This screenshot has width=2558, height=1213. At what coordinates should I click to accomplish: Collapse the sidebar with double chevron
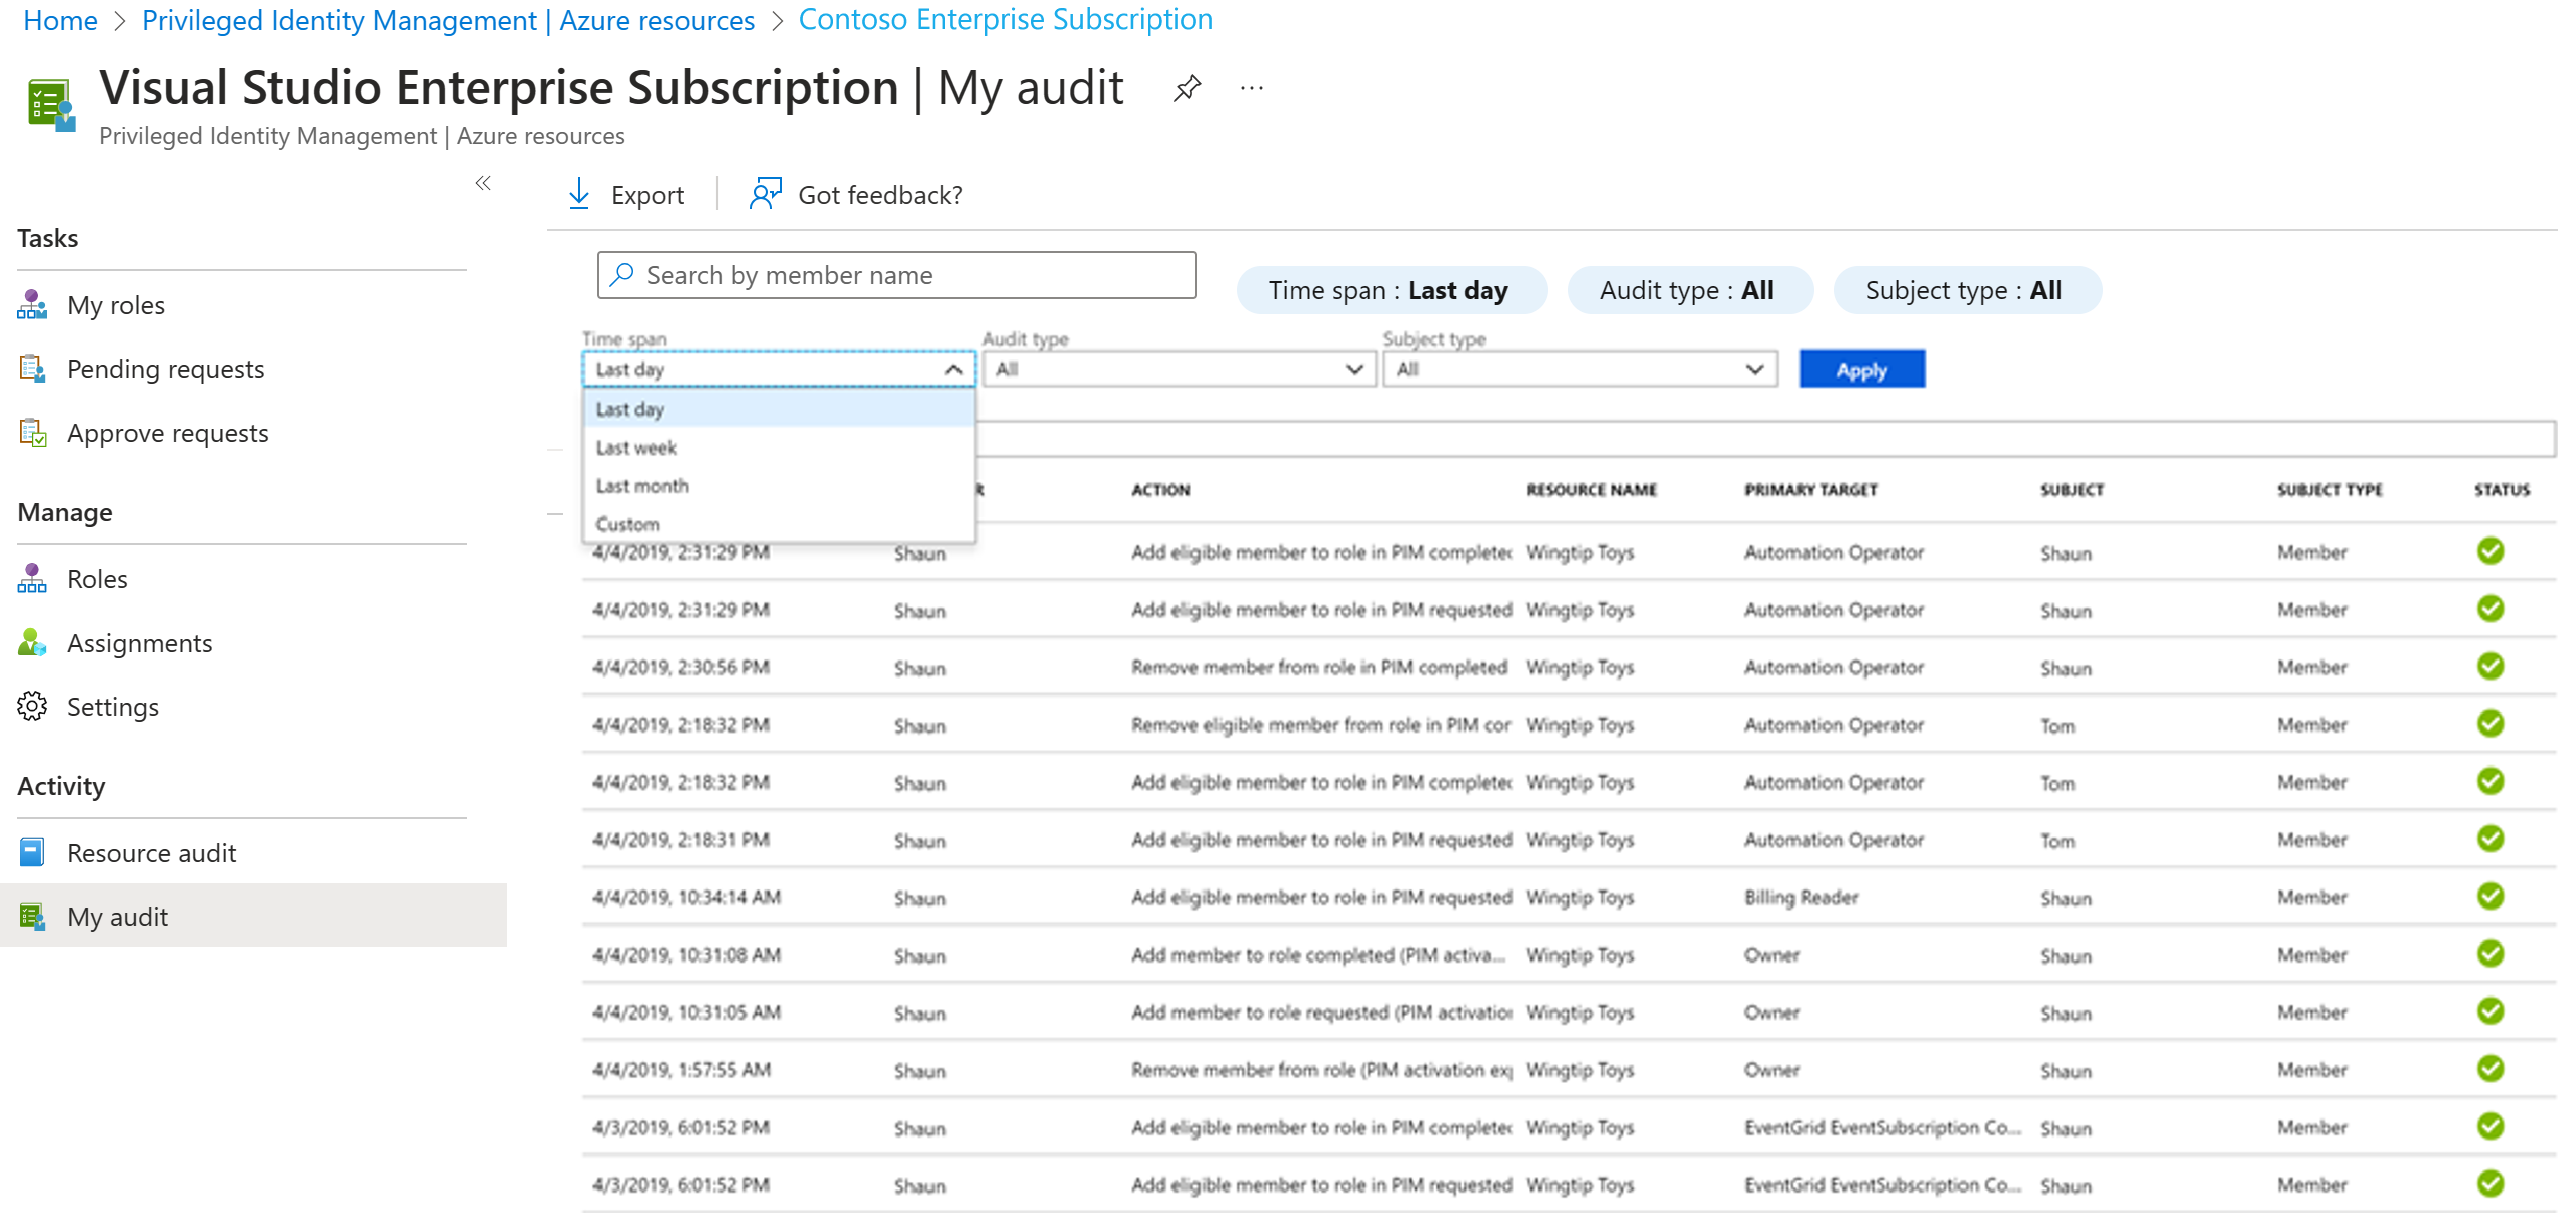pyautogui.click(x=483, y=183)
